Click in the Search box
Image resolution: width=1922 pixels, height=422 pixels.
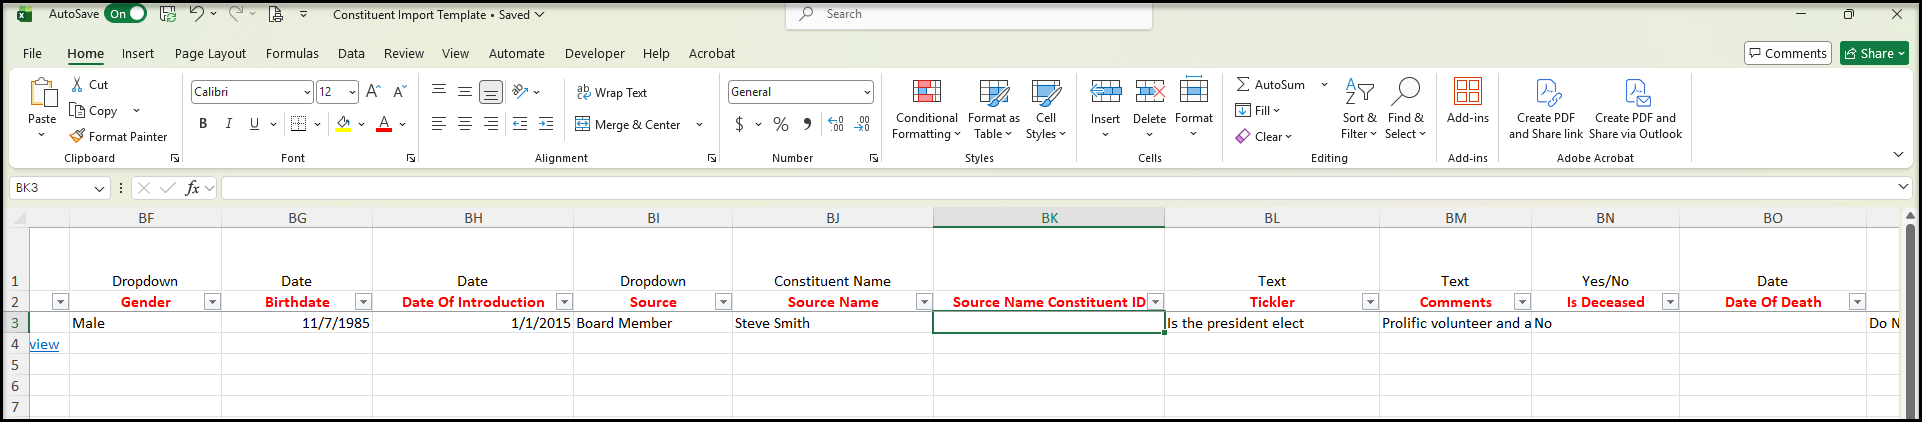pyautogui.click(x=969, y=14)
